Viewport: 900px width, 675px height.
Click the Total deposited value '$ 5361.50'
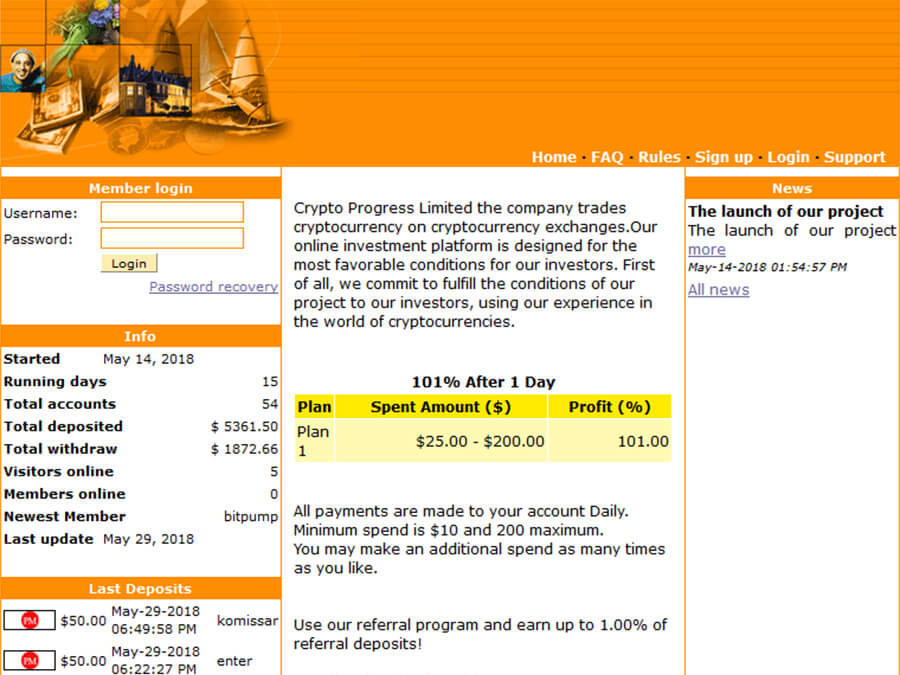pyautogui.click(x=245, y=426)
